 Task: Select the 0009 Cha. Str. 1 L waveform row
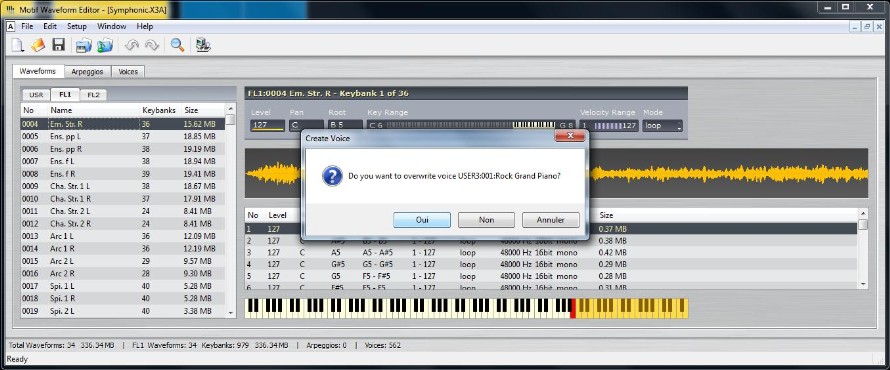pyautogui.click(x=123, y=186)
